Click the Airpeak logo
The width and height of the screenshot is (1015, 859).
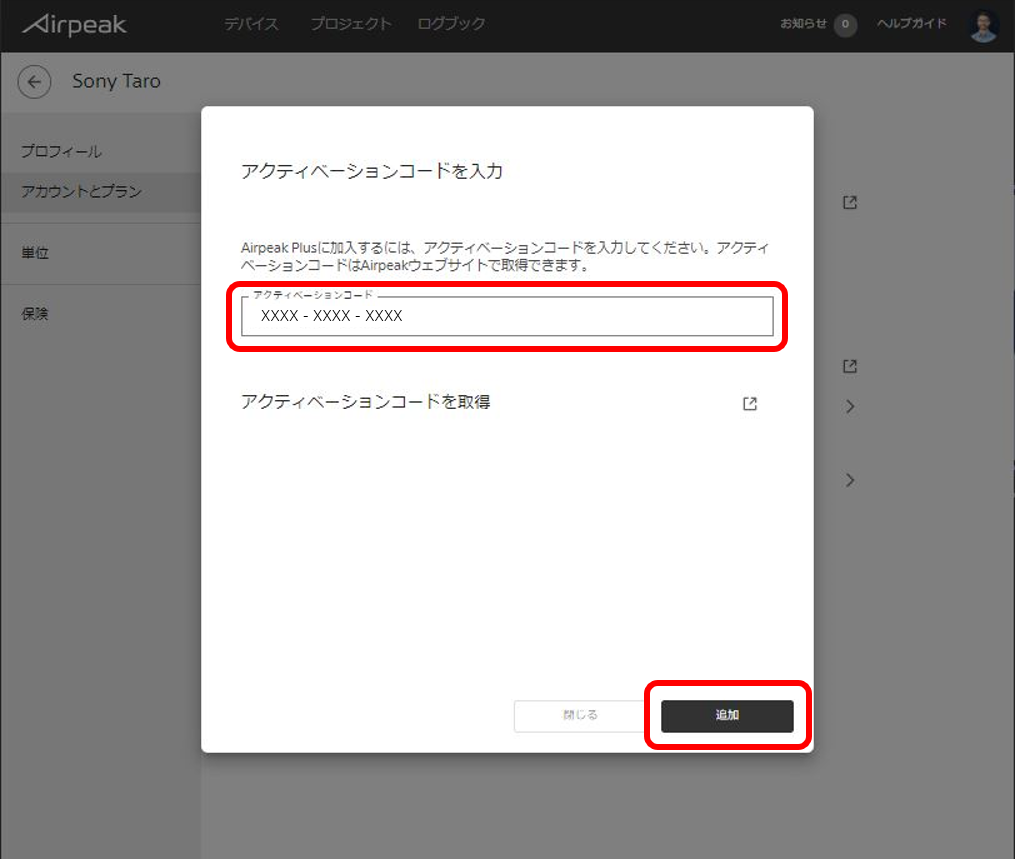click(74, 25)
